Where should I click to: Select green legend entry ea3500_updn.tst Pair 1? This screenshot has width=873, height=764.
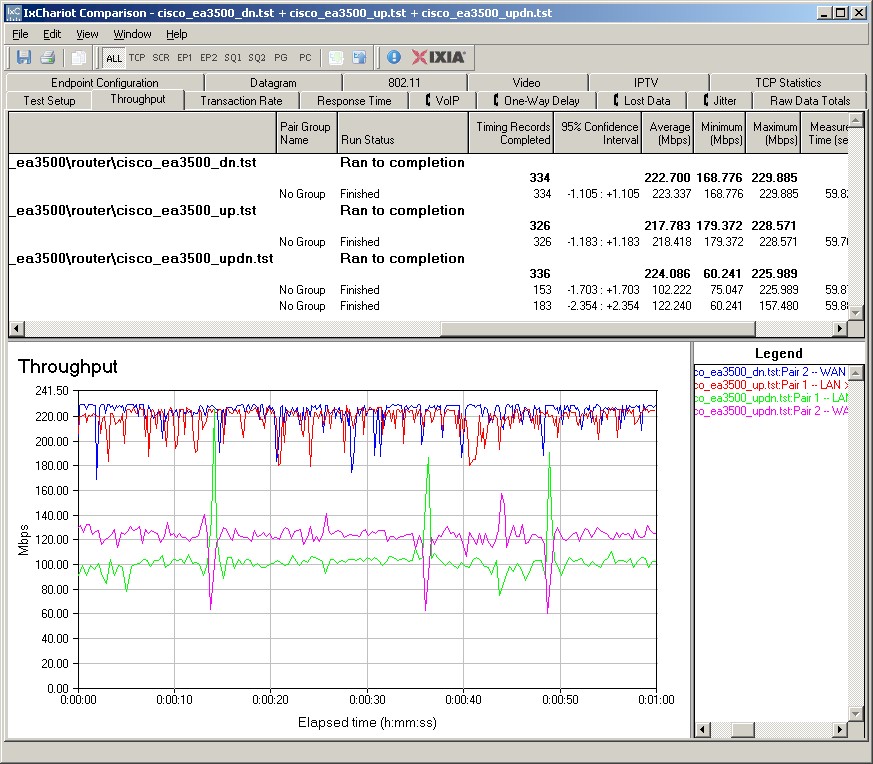pos(771,398)
